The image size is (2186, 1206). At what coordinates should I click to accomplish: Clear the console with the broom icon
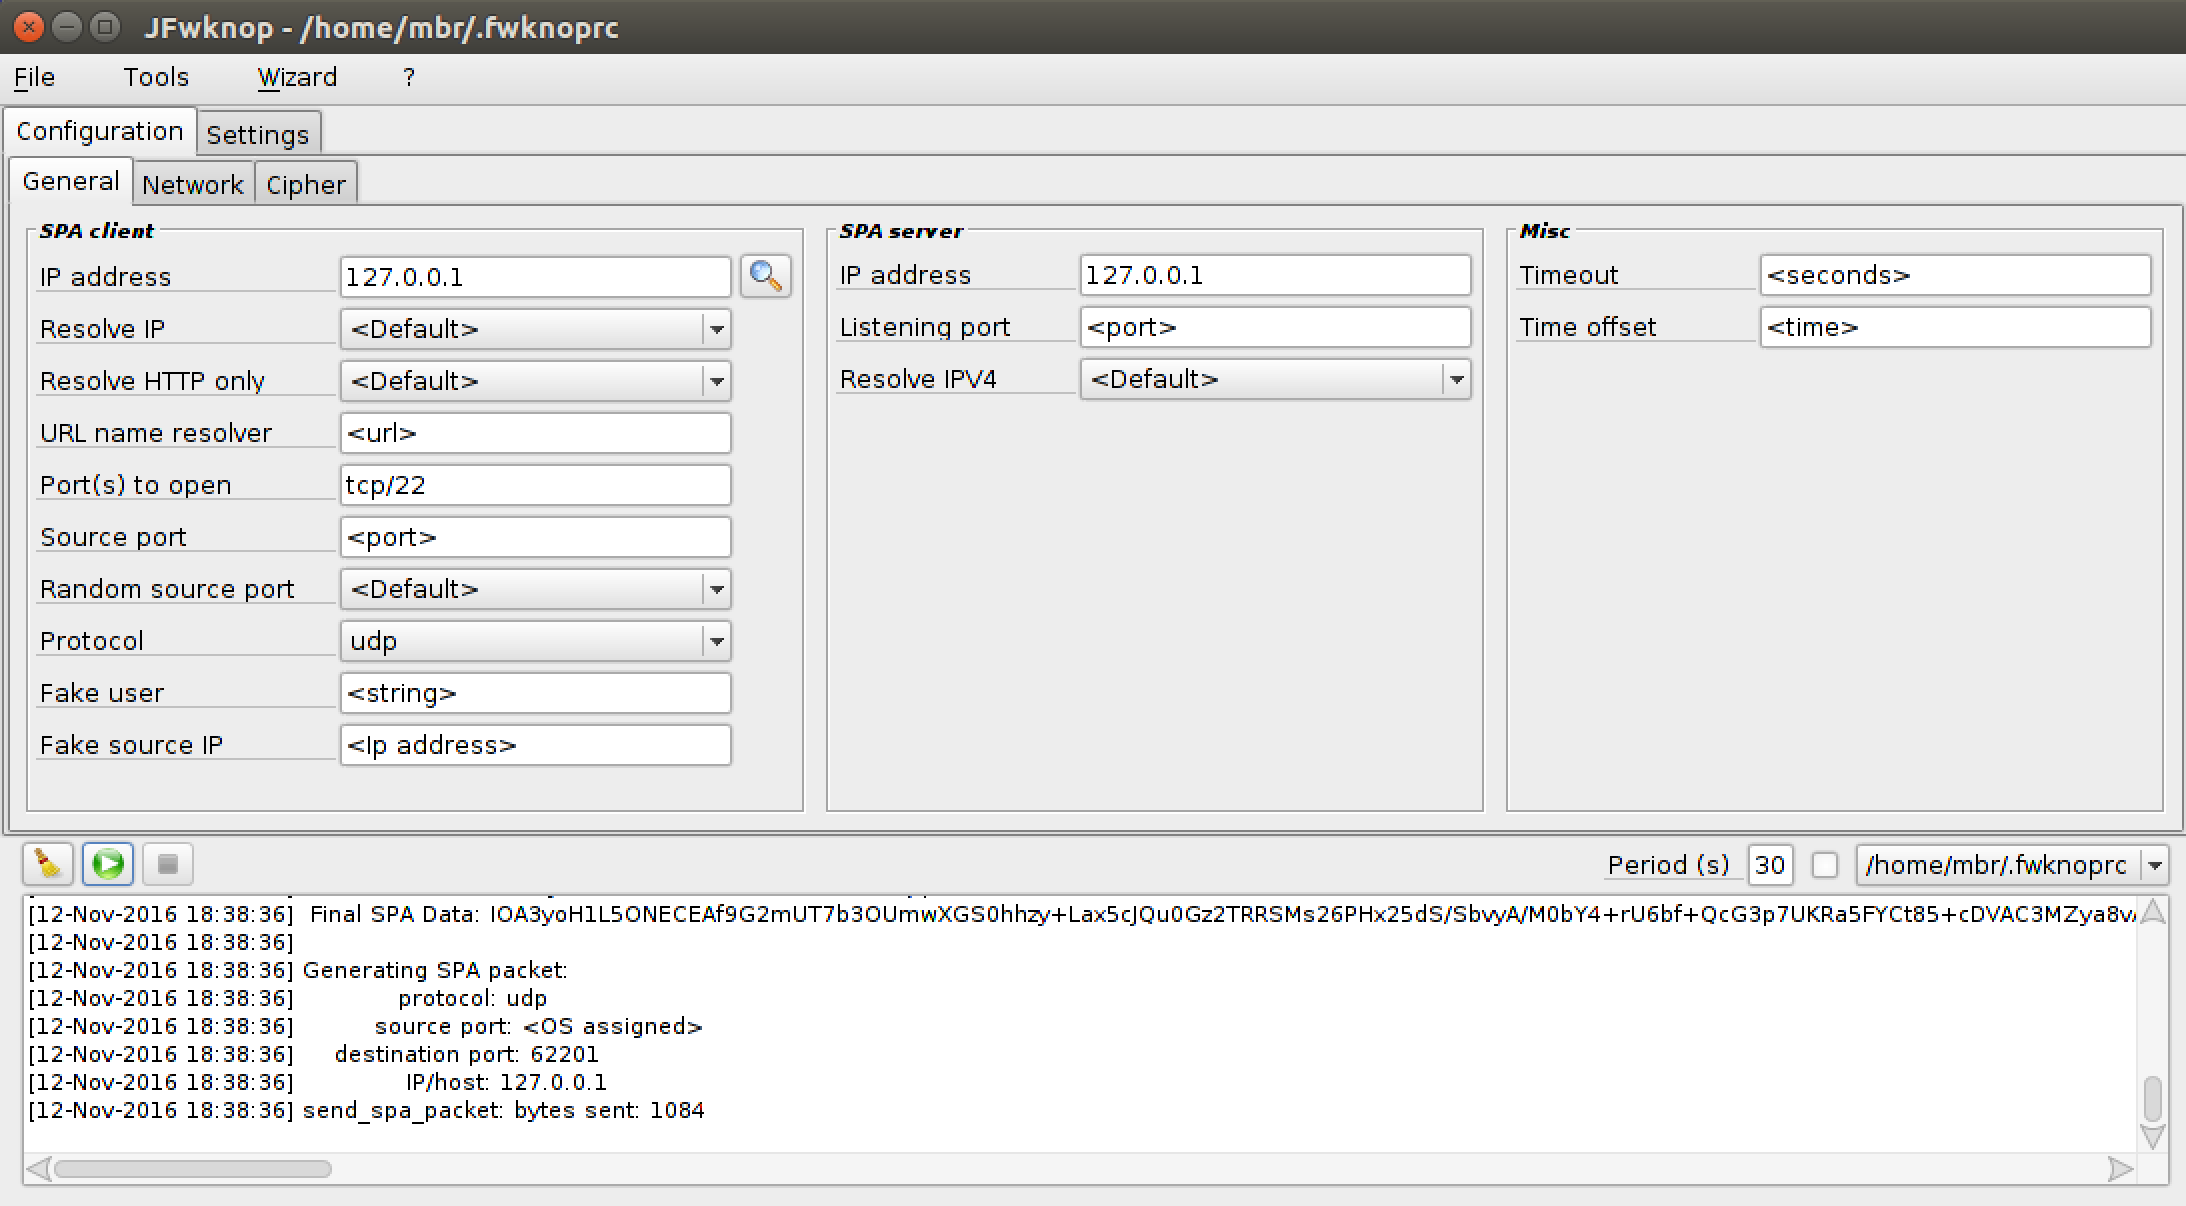[x=47, y=864]
